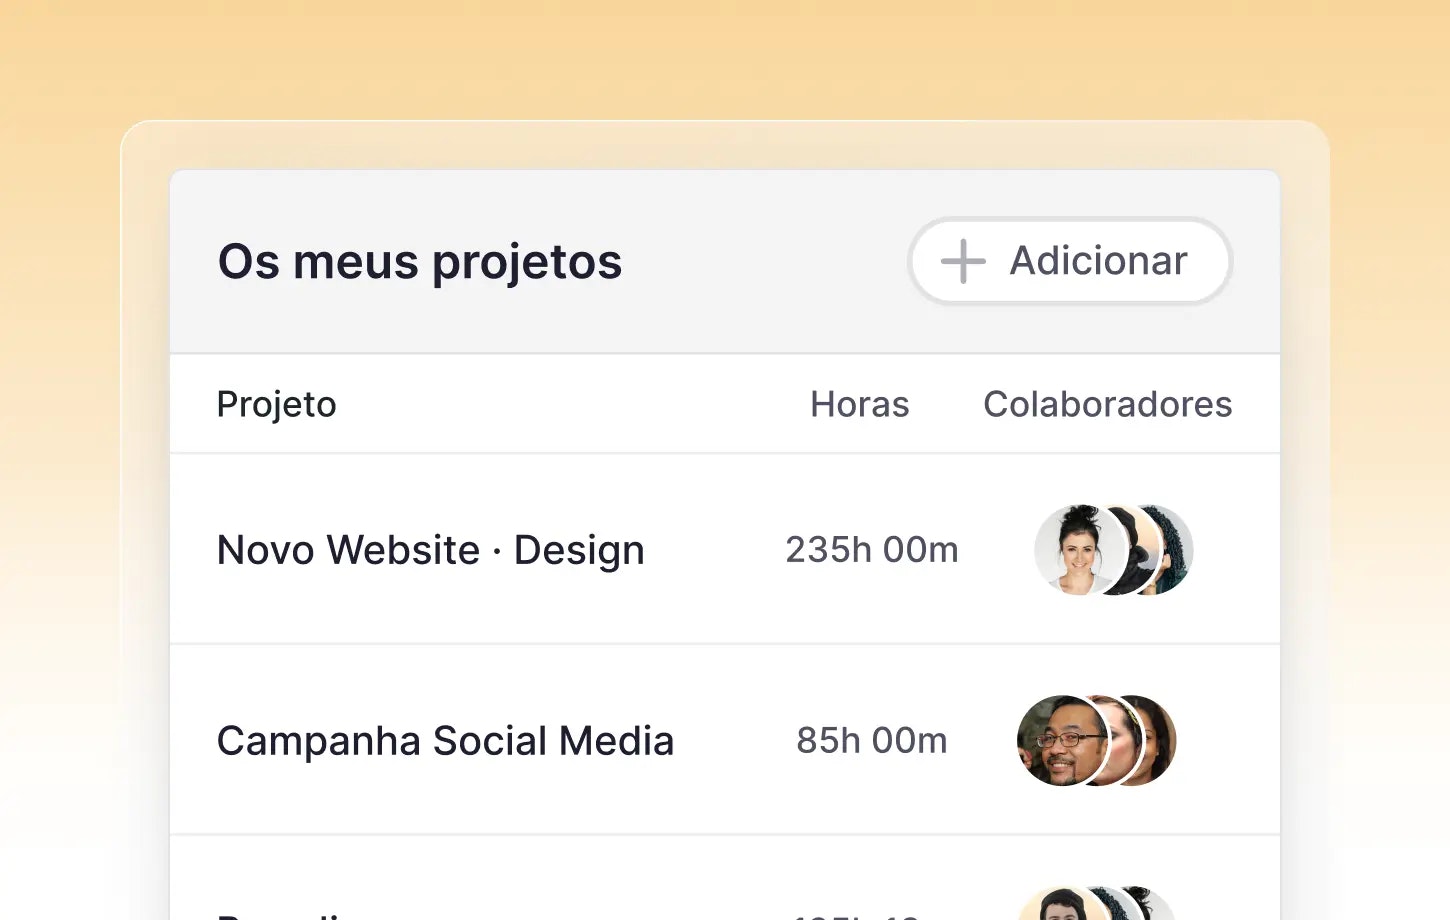Sort by the Projeto column header

click(x=276, y=404)
